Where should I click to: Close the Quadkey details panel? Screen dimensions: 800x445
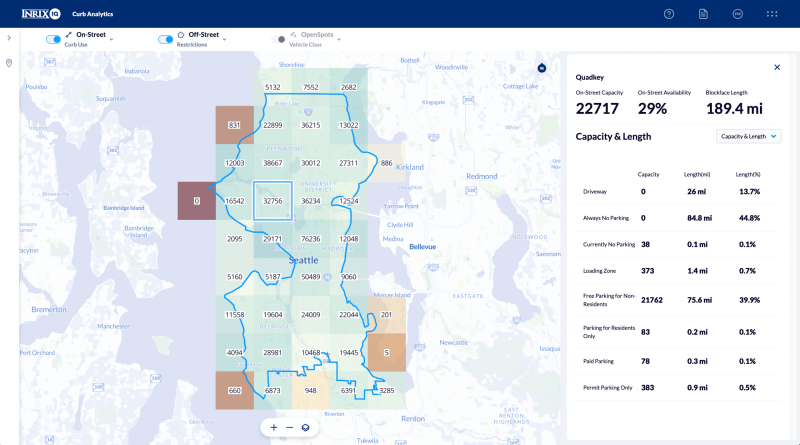click(x=777, y=67)
